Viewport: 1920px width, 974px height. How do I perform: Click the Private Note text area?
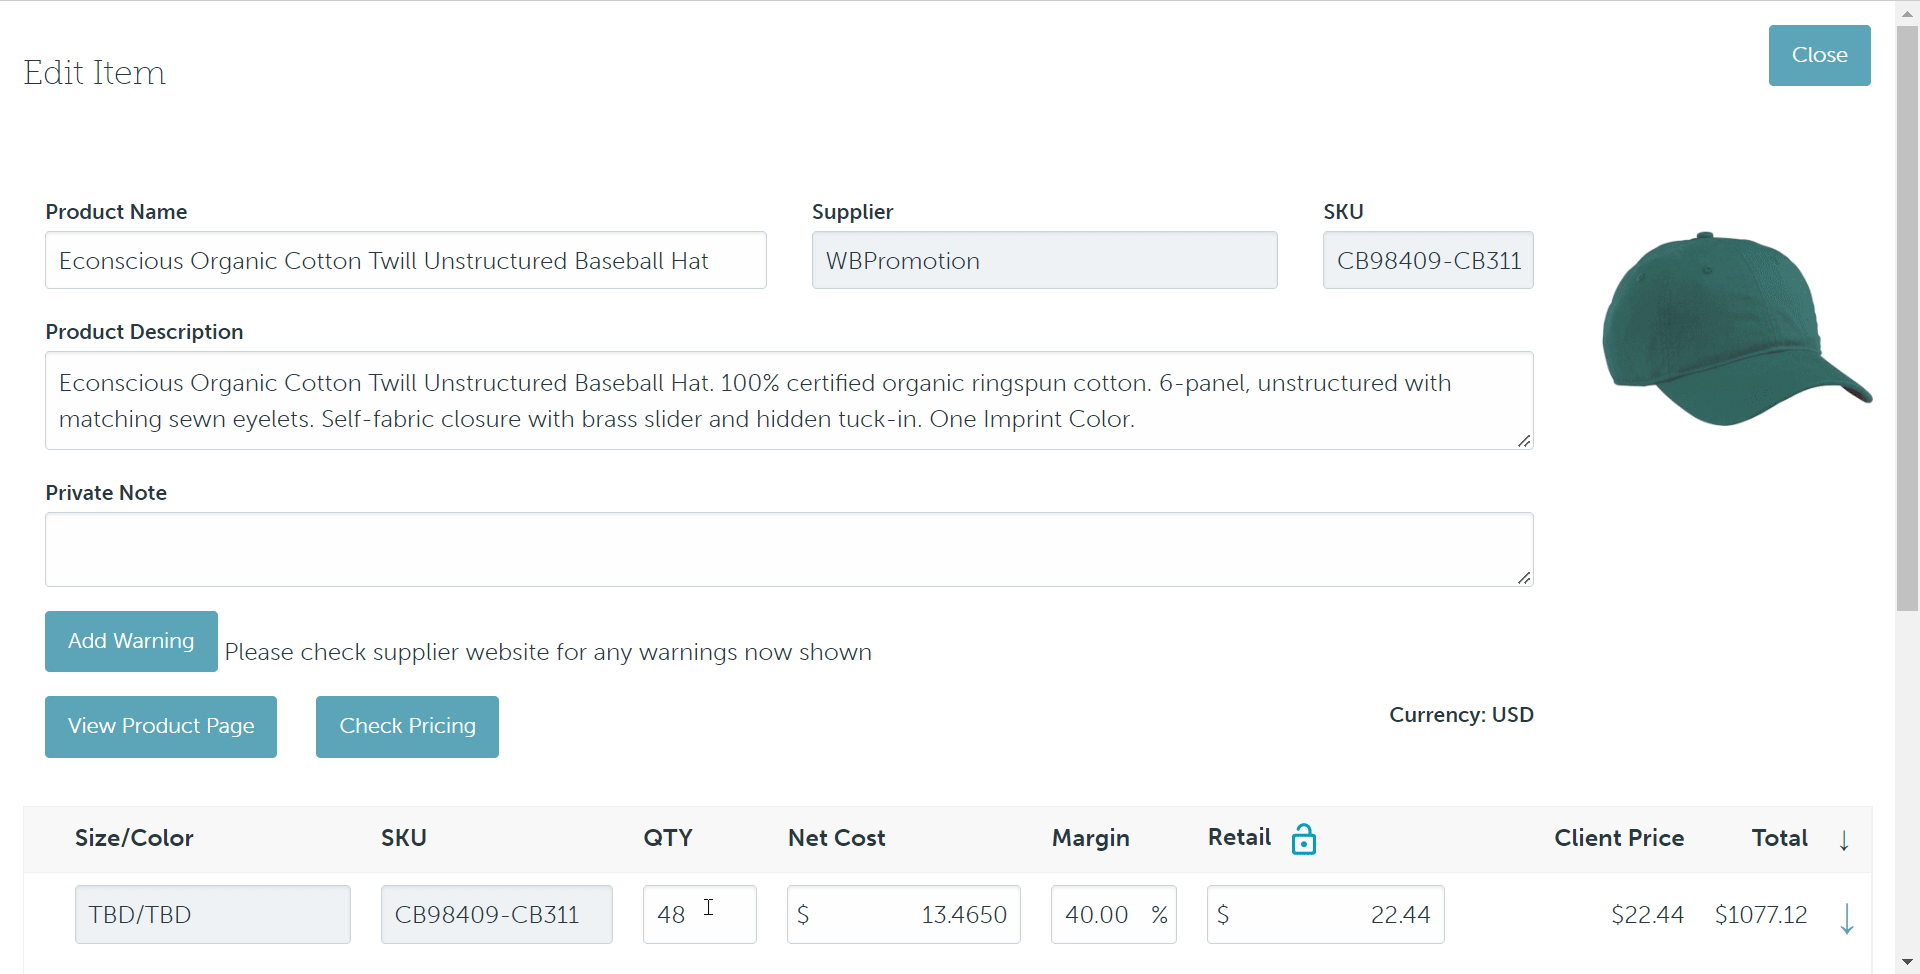coord(788,550)
